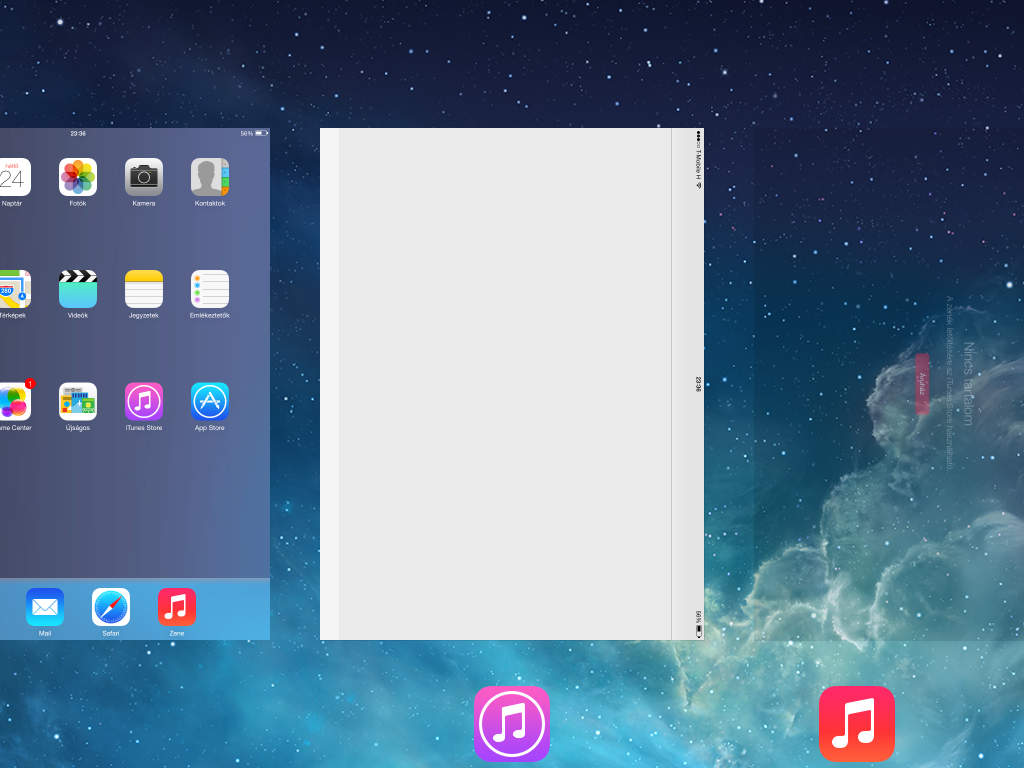Switch to iTunes Store via purple switcher icon

(512, 723)
